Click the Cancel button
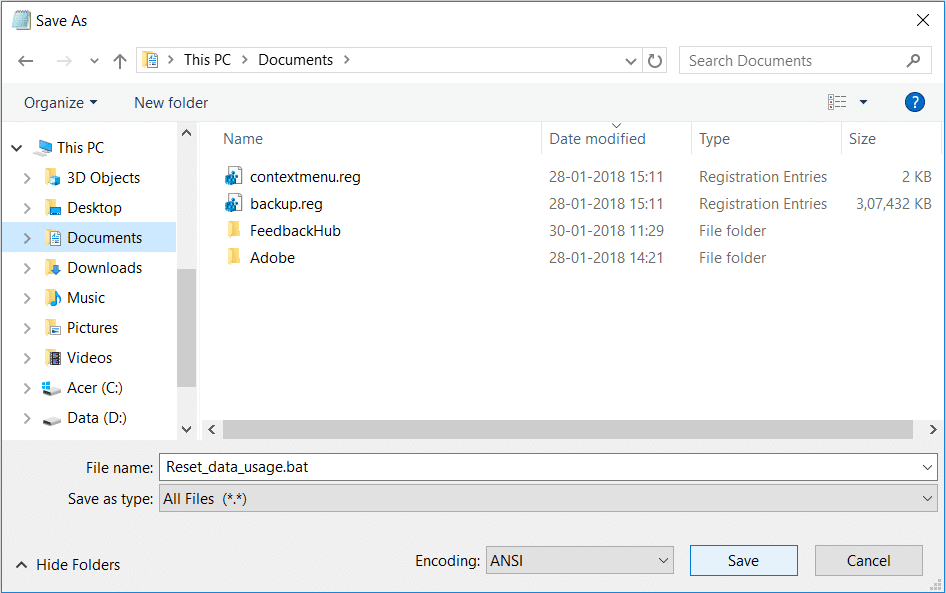Viewport: 946px width, 593px height. 868,560
